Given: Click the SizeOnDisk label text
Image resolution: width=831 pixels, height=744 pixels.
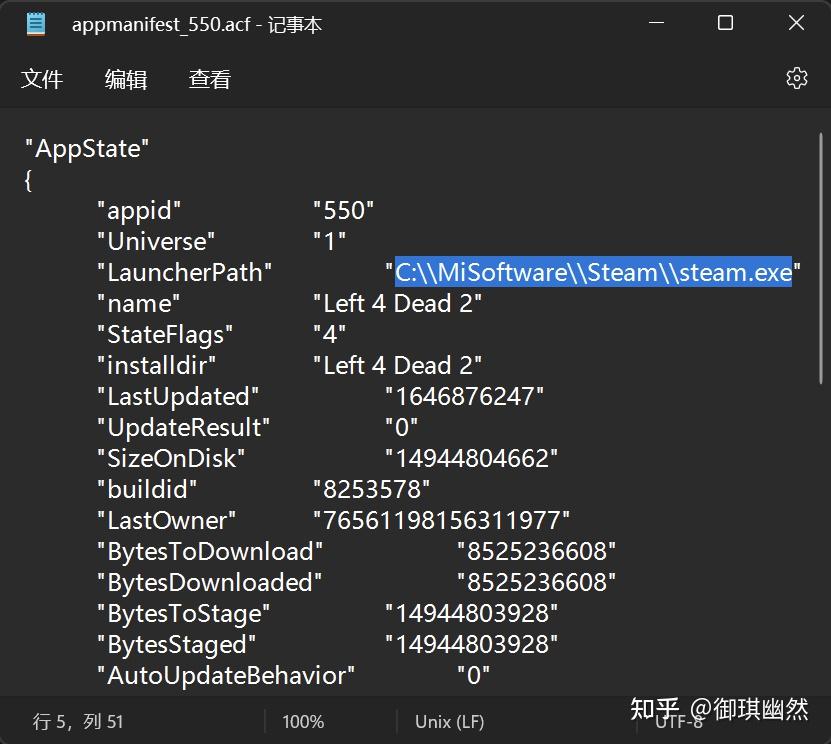Looking at the screenshot, I should (x=175, y=458).
